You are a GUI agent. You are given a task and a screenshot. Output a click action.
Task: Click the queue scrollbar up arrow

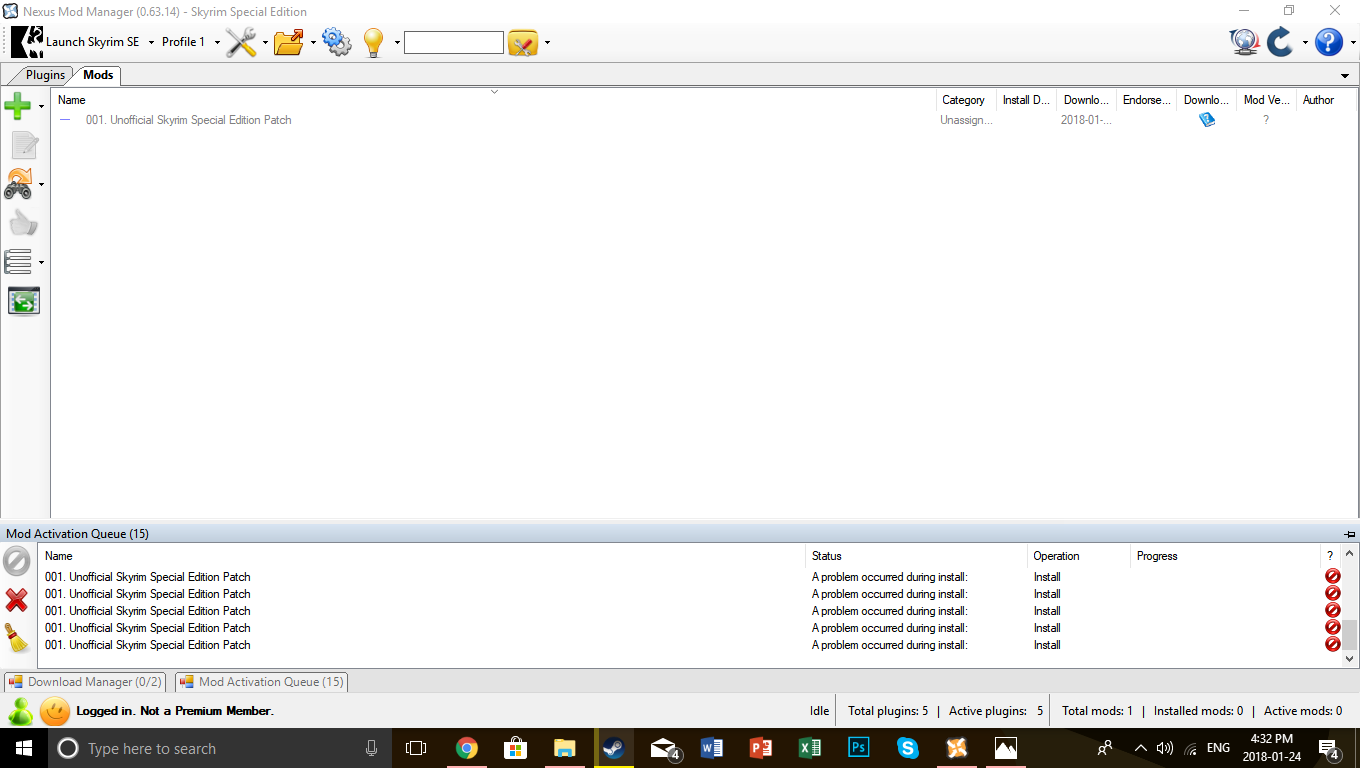click(1350, 553)
